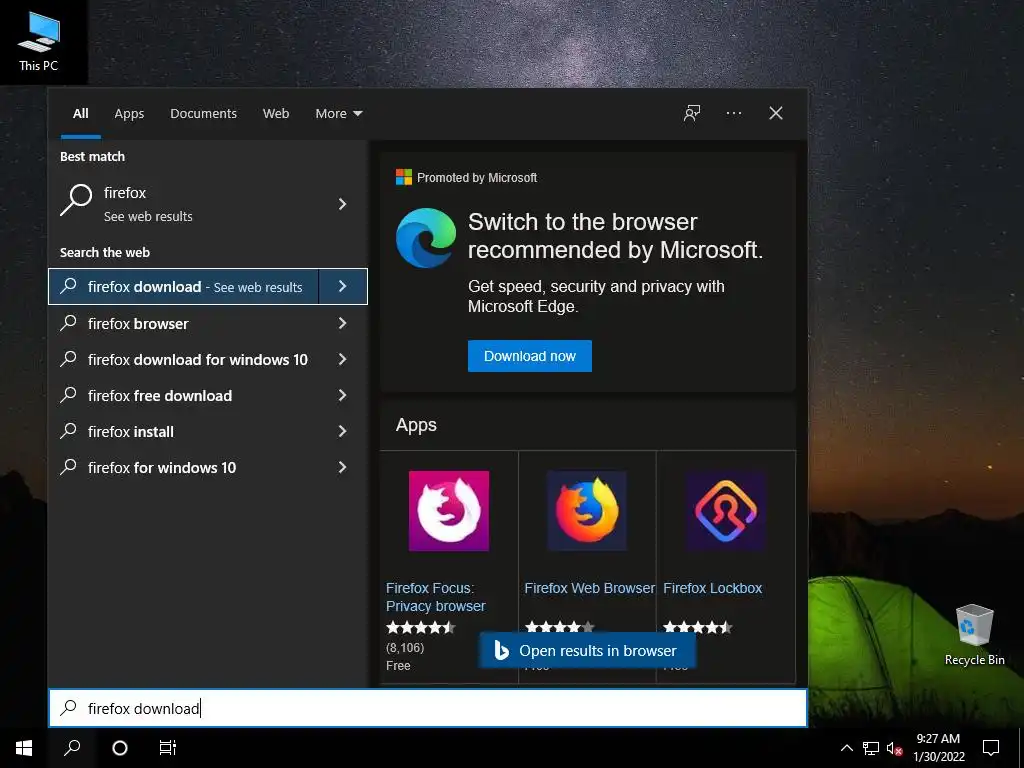Expand chevron for firefox for windows 10

(342, 466)
